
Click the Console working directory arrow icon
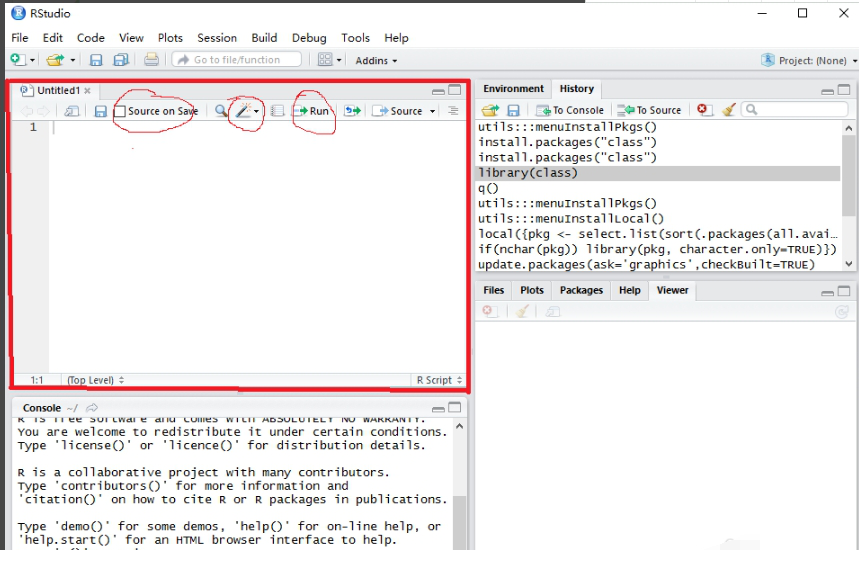pyautogui.click(x=92, y=408)
